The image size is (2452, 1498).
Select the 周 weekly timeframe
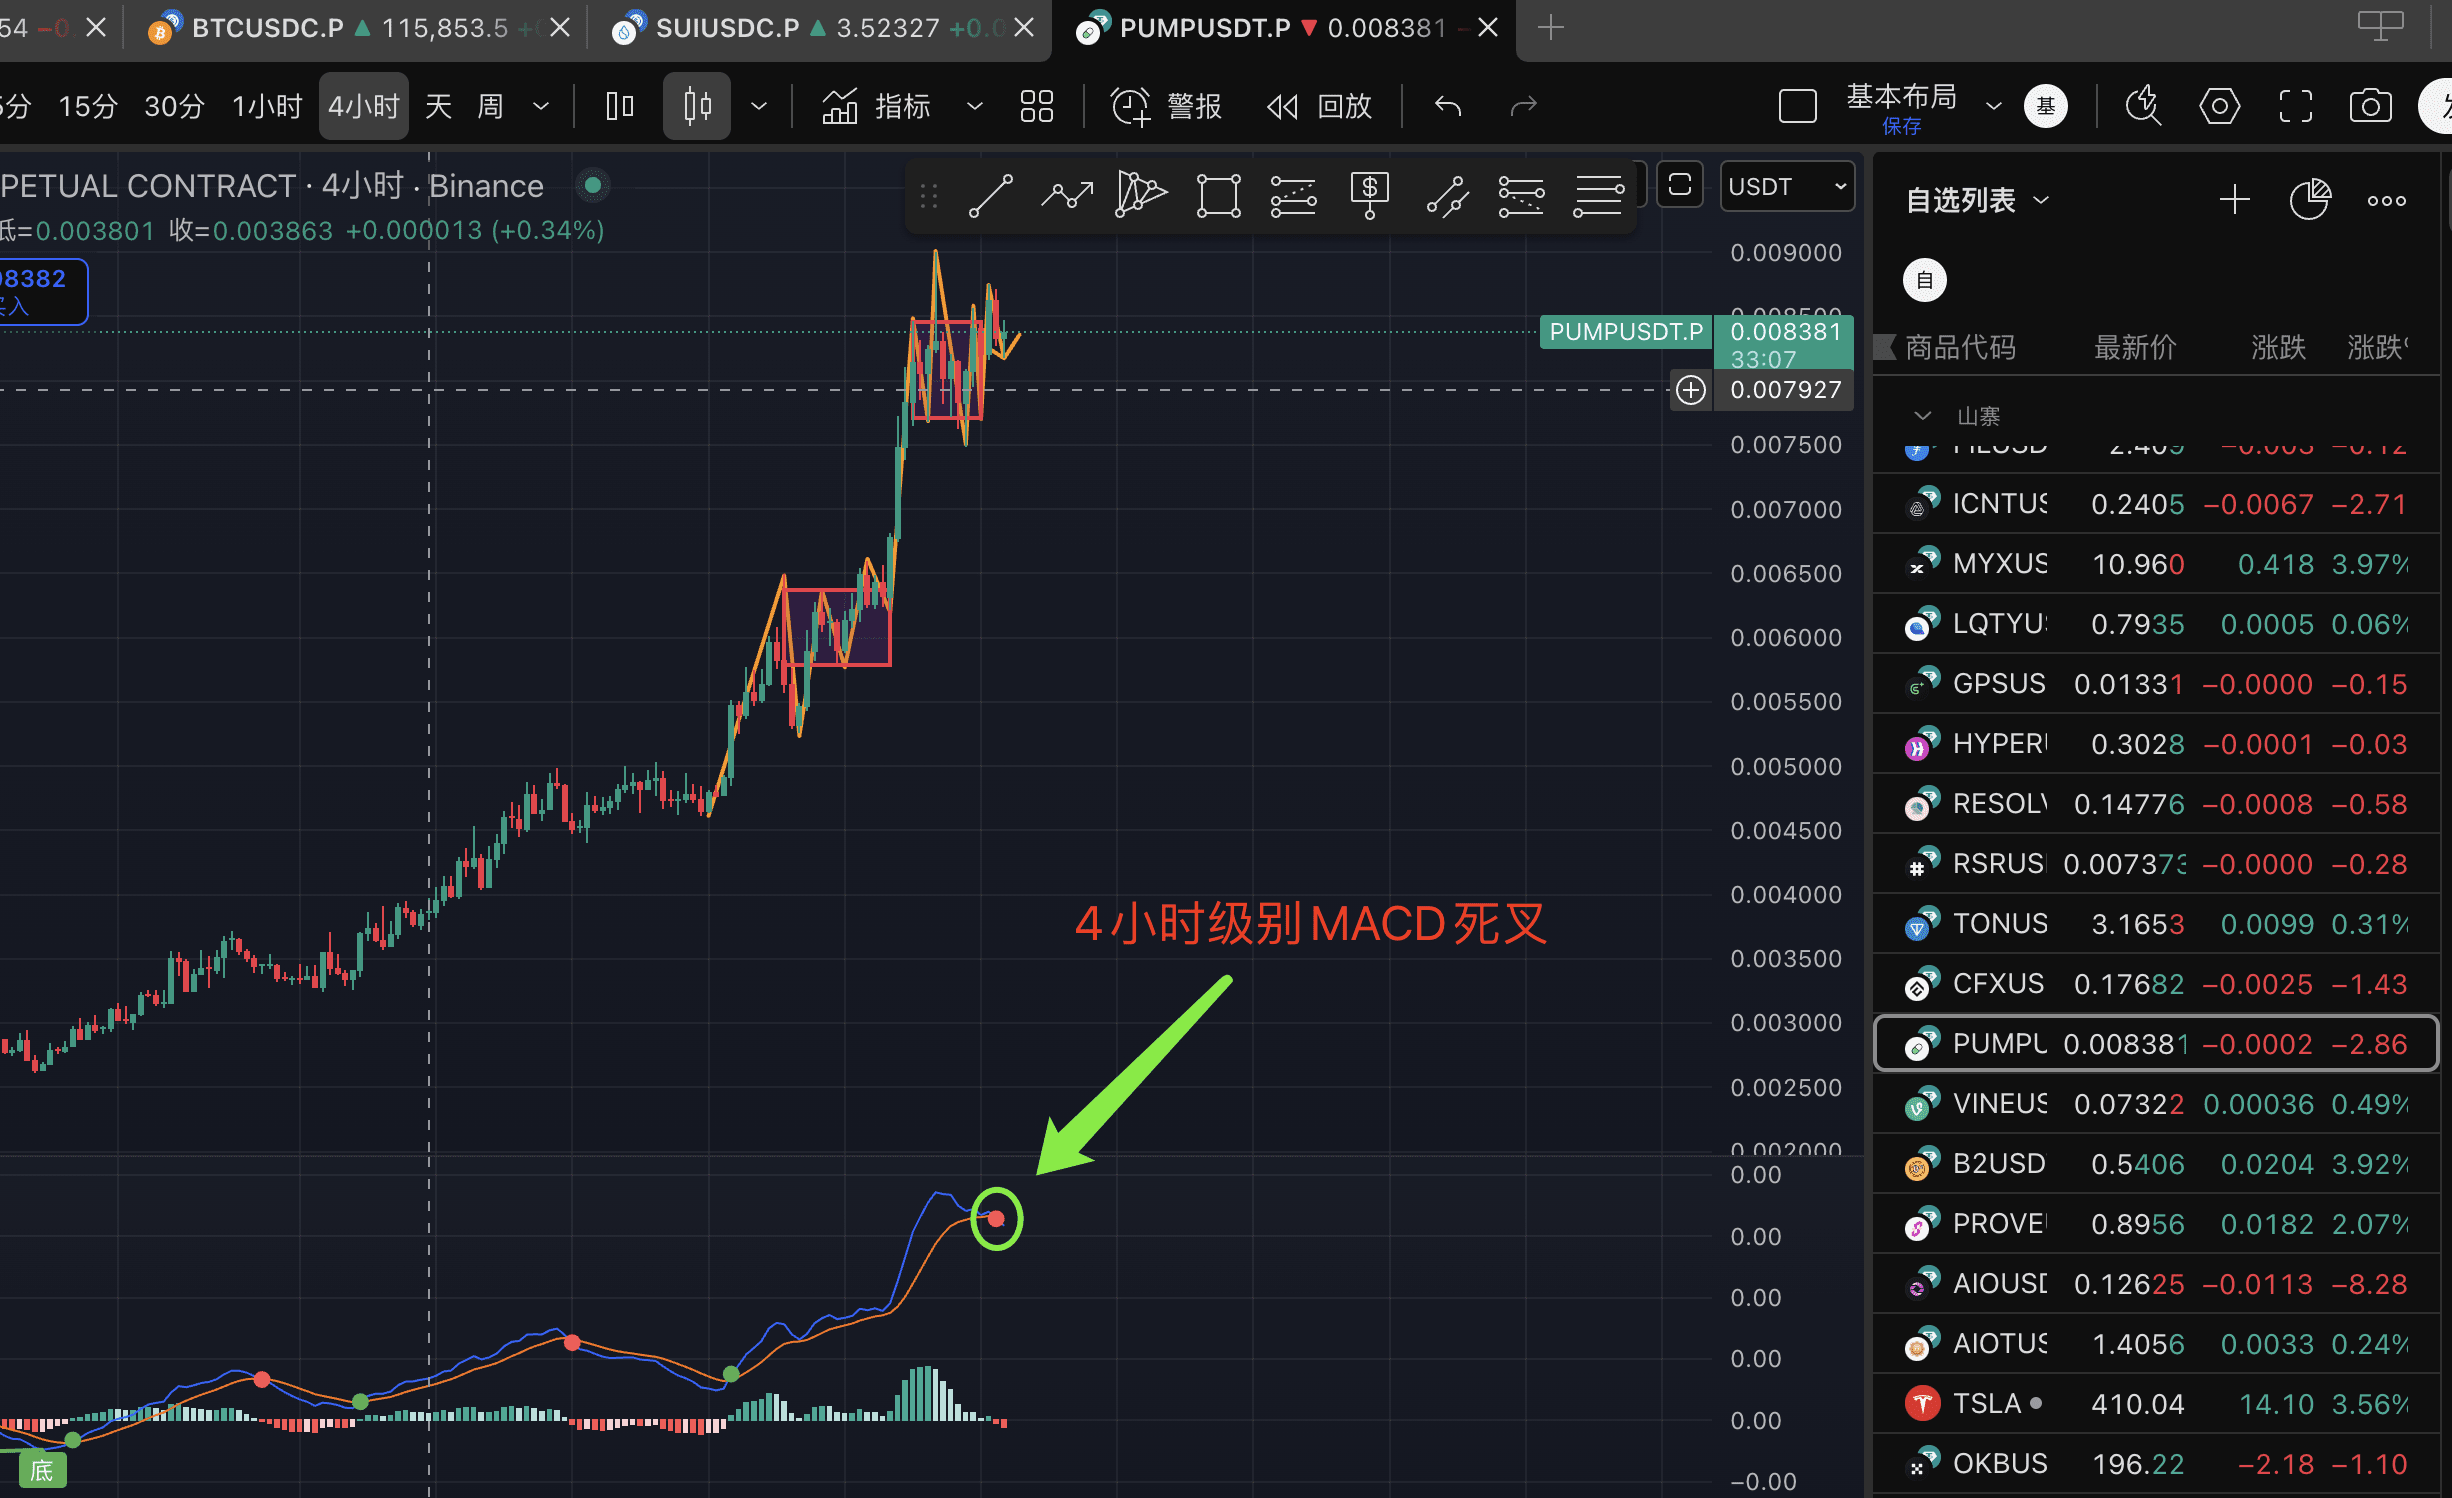[x=490, y=106]
